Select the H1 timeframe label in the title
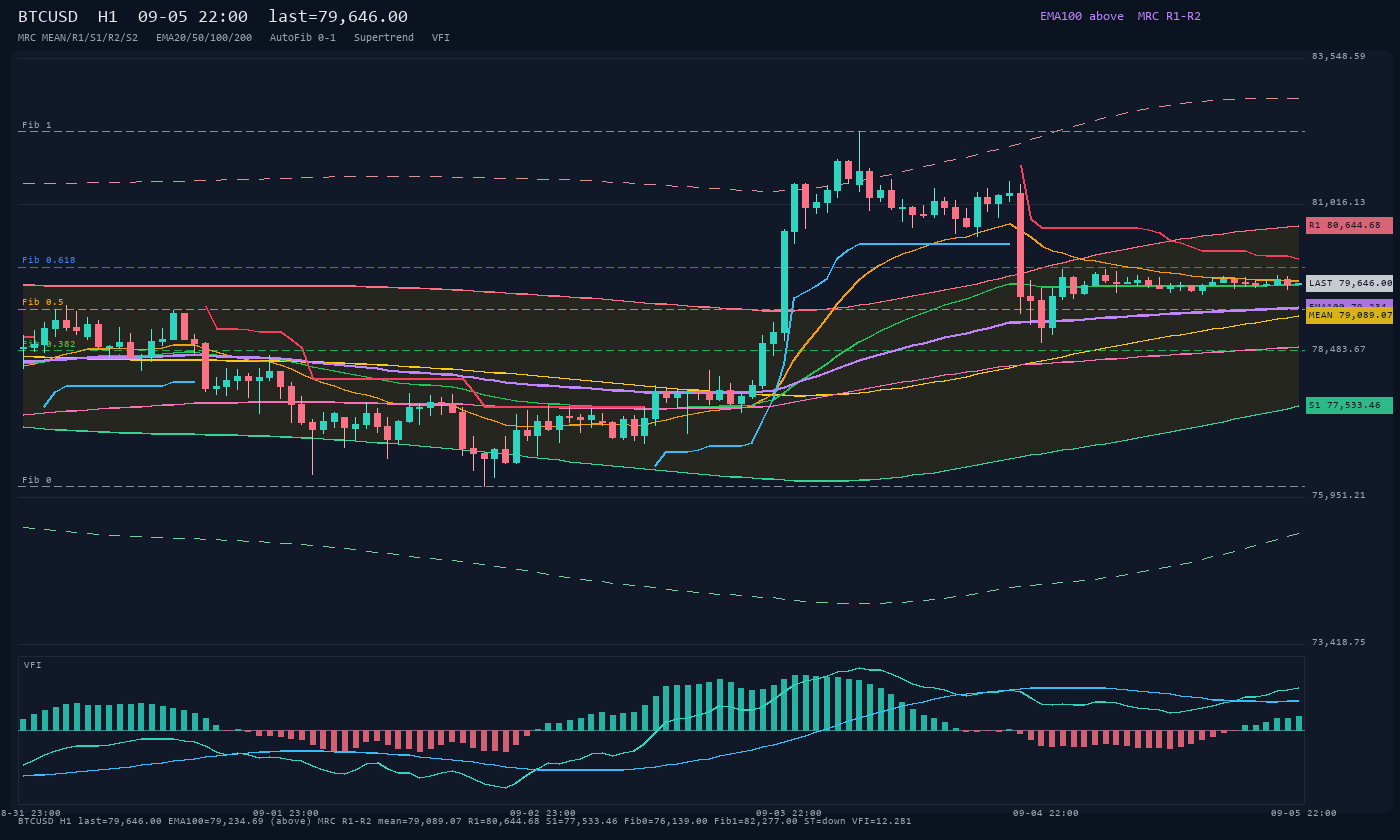The height and width of the screenshot is (840, 1400). click(108, 17)
